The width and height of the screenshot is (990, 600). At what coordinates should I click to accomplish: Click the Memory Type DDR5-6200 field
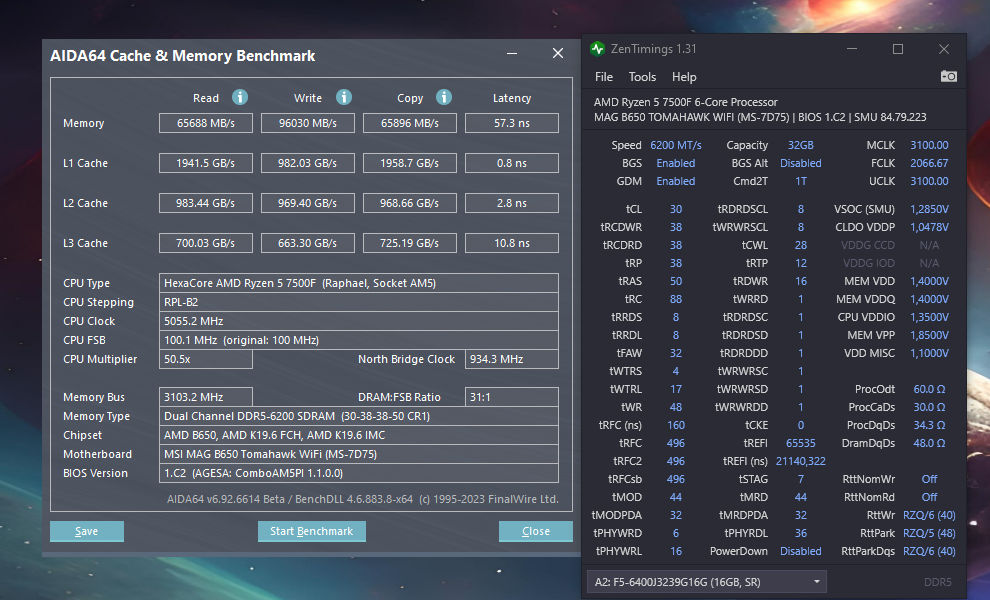tap(359, 416)
